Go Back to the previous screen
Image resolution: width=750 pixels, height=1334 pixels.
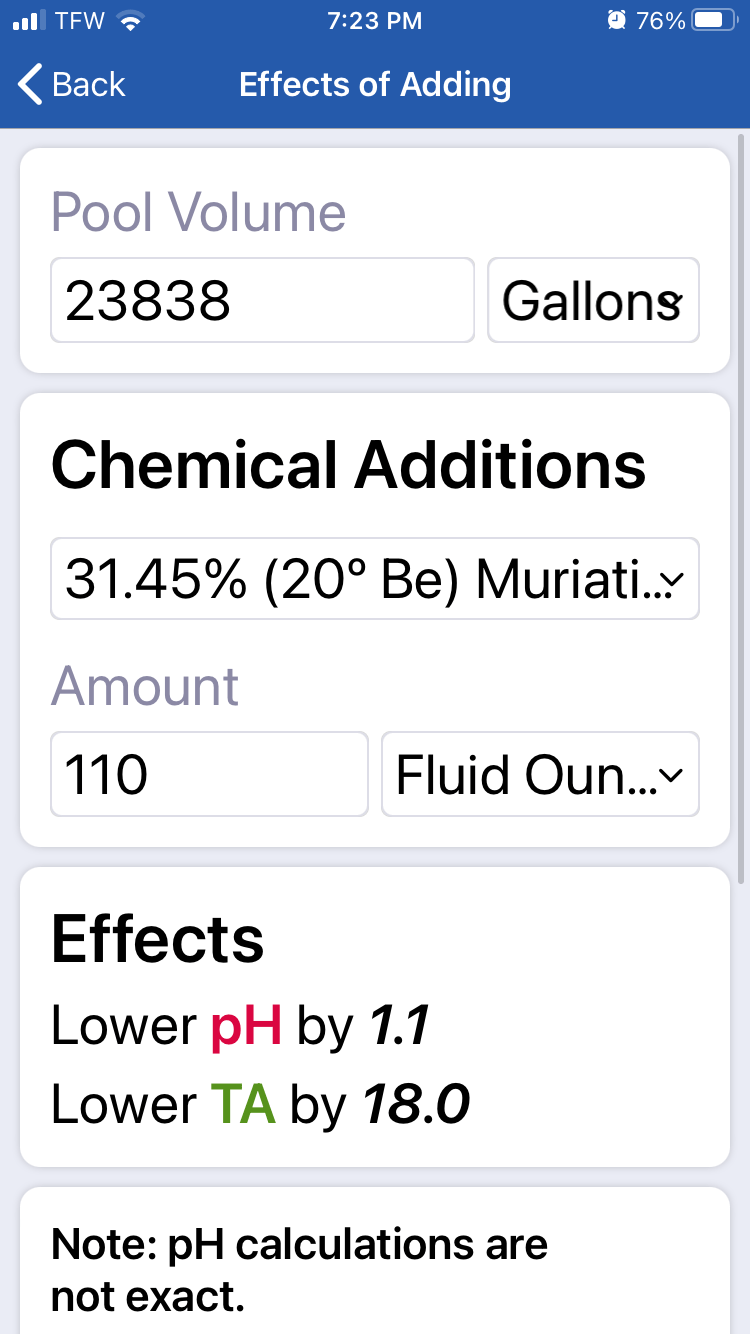[x=72, y=85]
